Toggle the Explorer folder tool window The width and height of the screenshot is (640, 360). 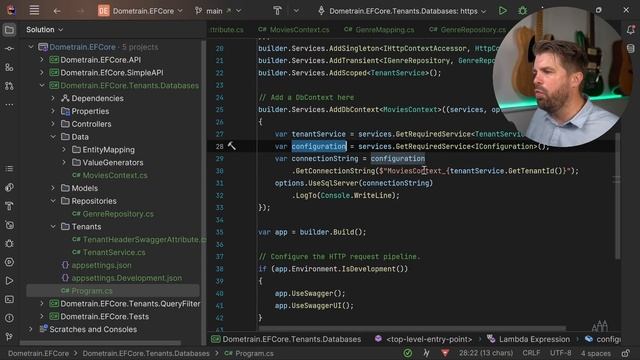point(9,30)
